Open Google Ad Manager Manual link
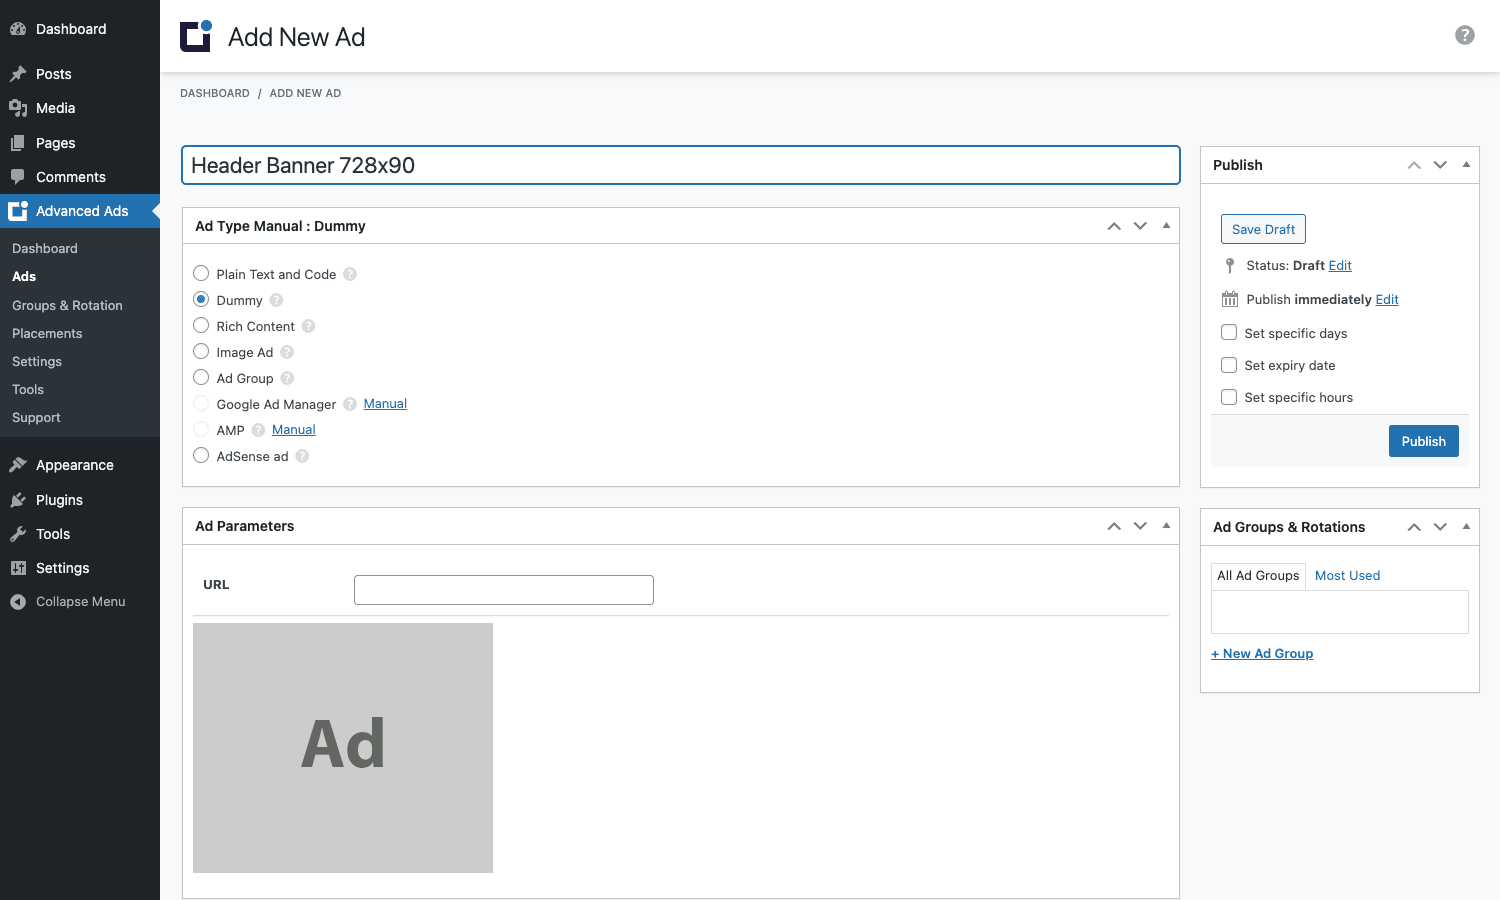Screen dimensions: 1500x900 (x=385, y=404)
